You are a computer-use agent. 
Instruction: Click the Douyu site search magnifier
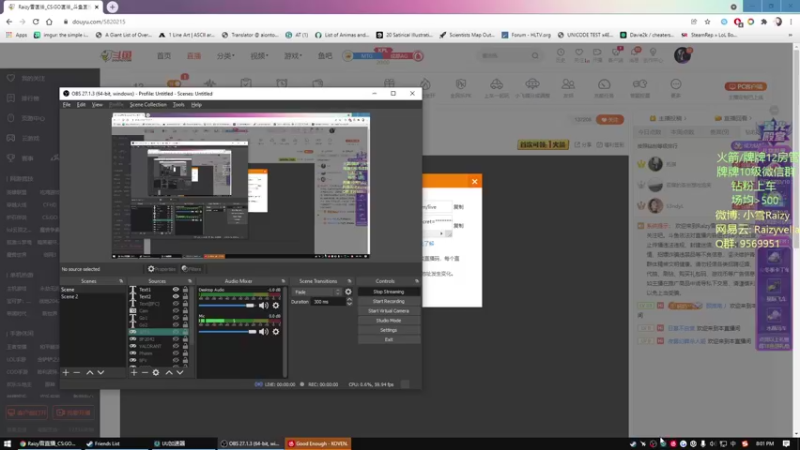click(x=535, y=56)
